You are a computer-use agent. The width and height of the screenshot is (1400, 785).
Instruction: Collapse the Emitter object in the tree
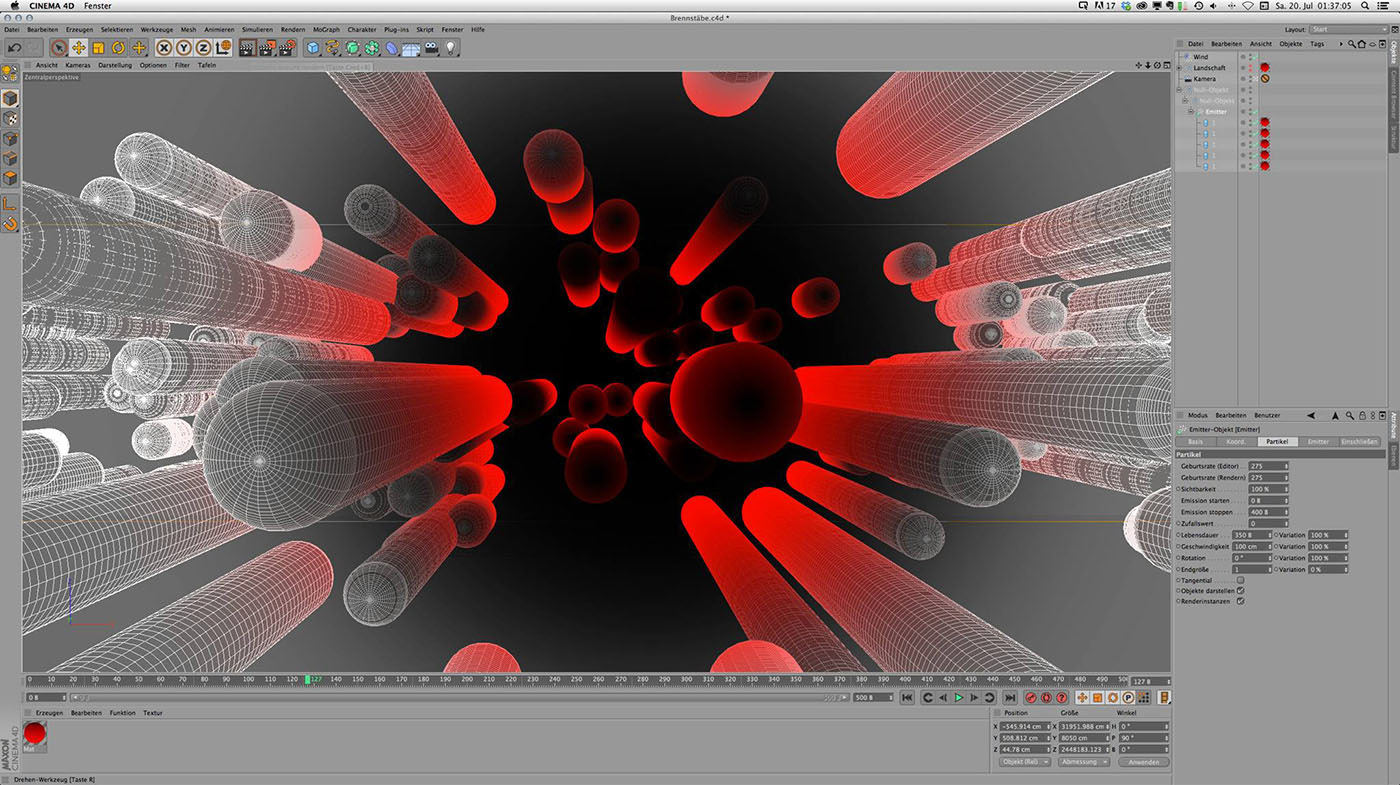1192,112
